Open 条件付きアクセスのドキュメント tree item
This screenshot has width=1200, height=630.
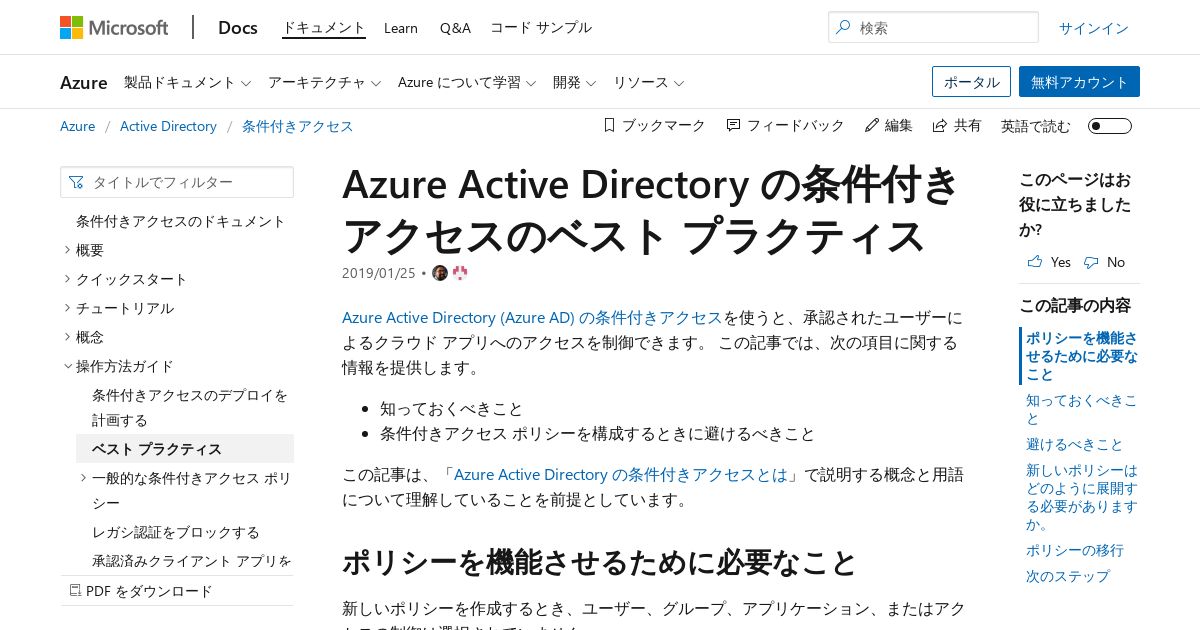pos(181,221)
